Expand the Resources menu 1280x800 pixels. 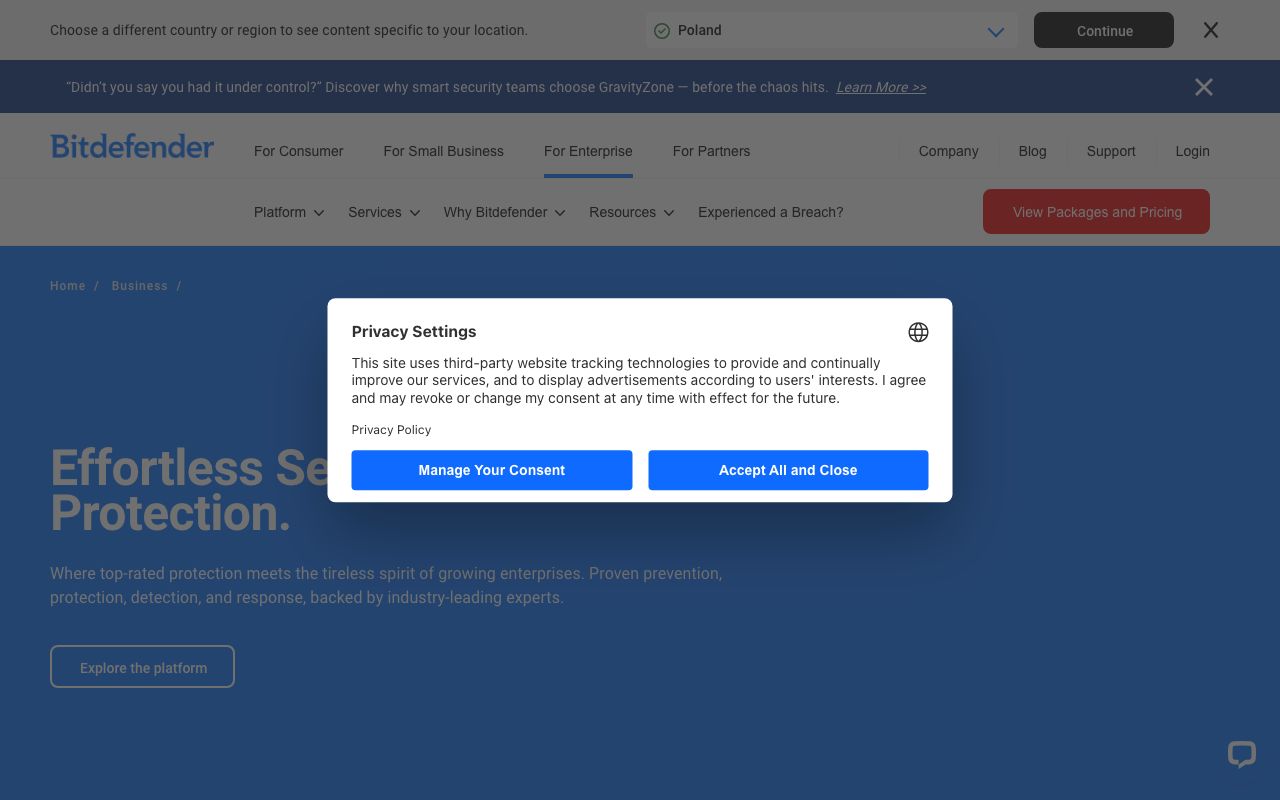[x=632, y=212]
